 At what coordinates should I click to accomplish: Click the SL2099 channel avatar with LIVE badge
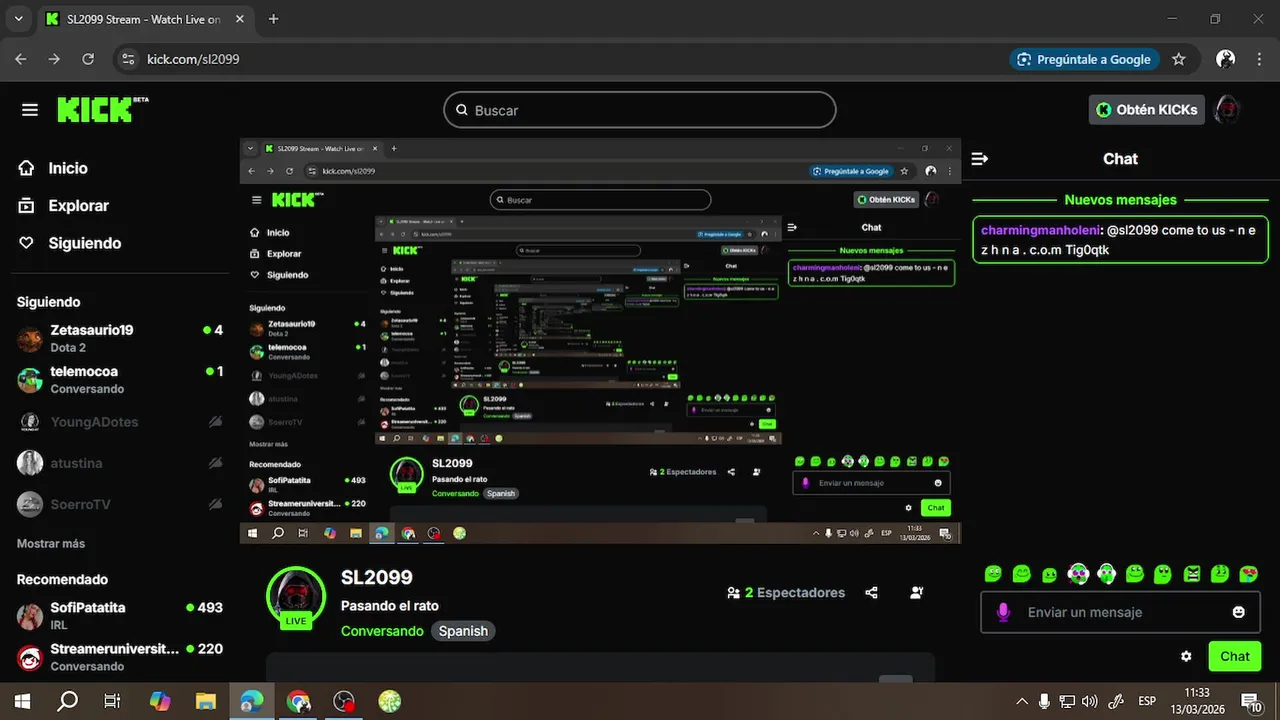point(296,596)
